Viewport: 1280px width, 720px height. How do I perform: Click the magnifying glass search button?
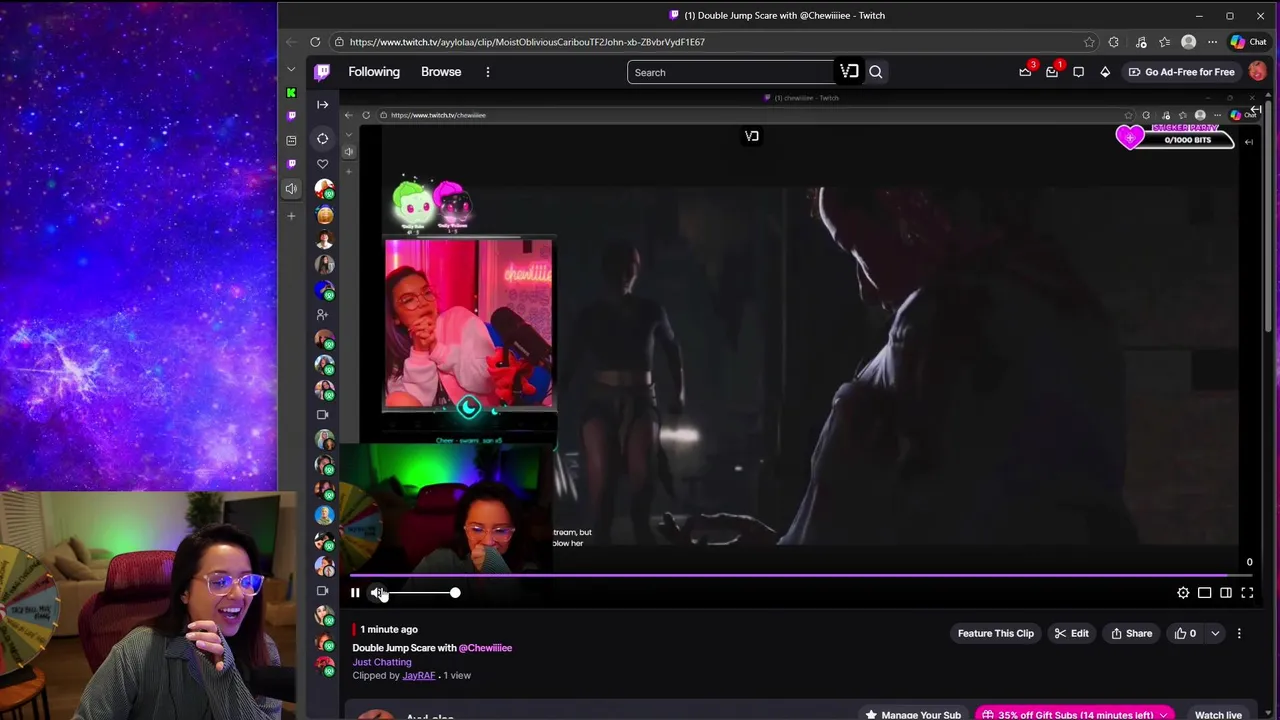(876, 72)
